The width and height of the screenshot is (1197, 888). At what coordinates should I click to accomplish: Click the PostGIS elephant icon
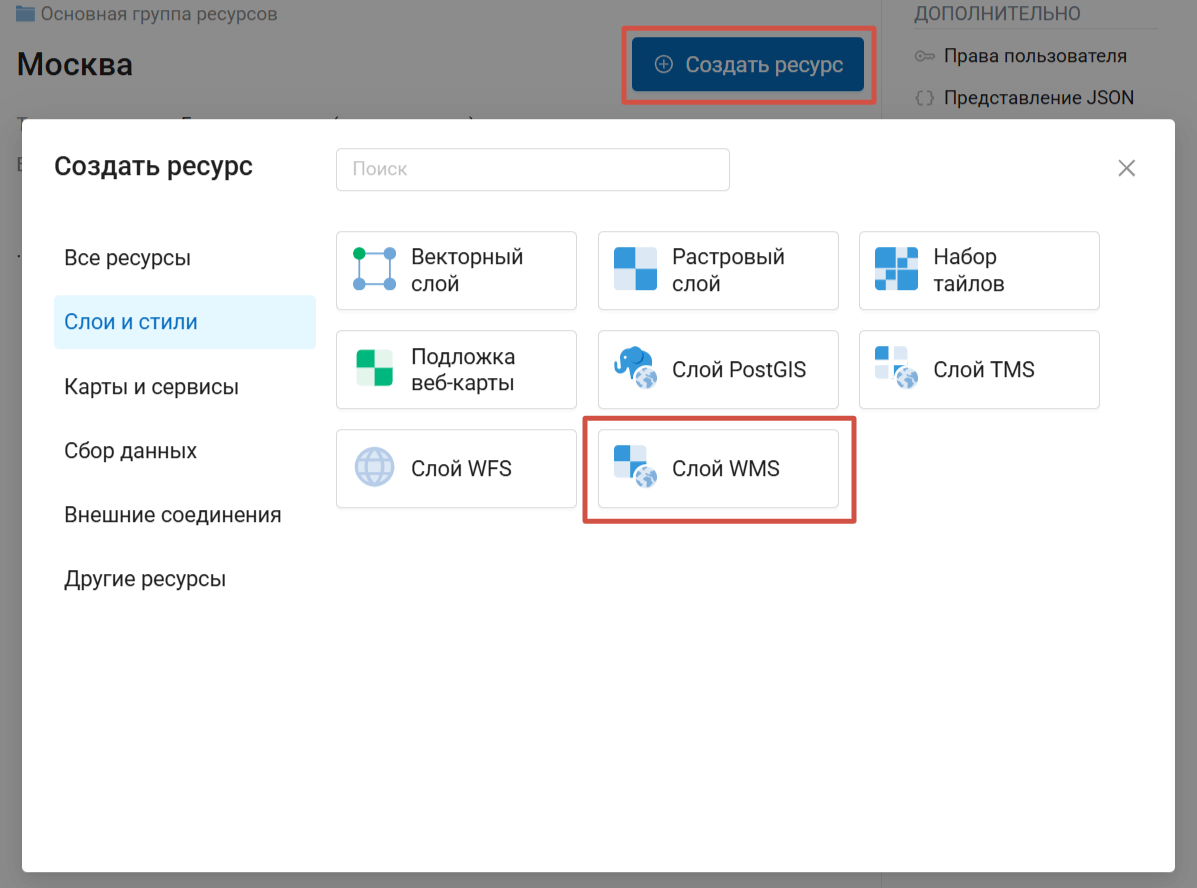coord(635,369)
